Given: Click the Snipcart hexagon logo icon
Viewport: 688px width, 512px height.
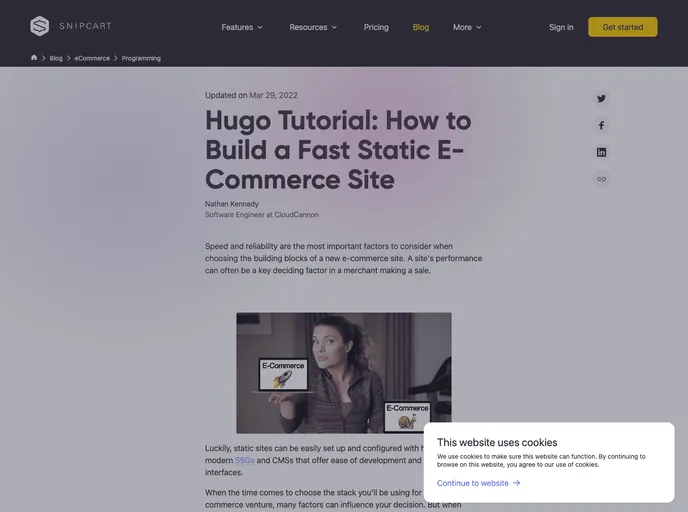Looking at the screenshot, I should pyautogui.click(x=39, y=26).
